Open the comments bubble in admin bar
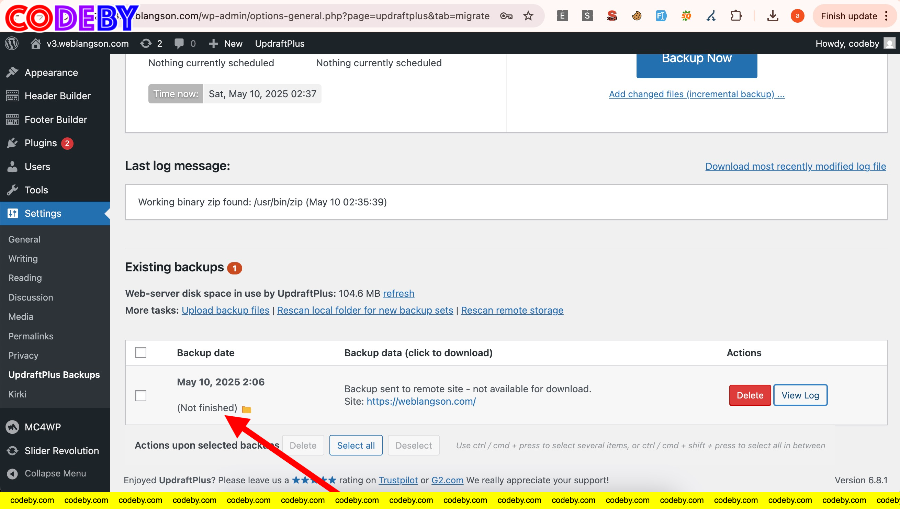This screenshot has height=509, width=900. (185, 44)
